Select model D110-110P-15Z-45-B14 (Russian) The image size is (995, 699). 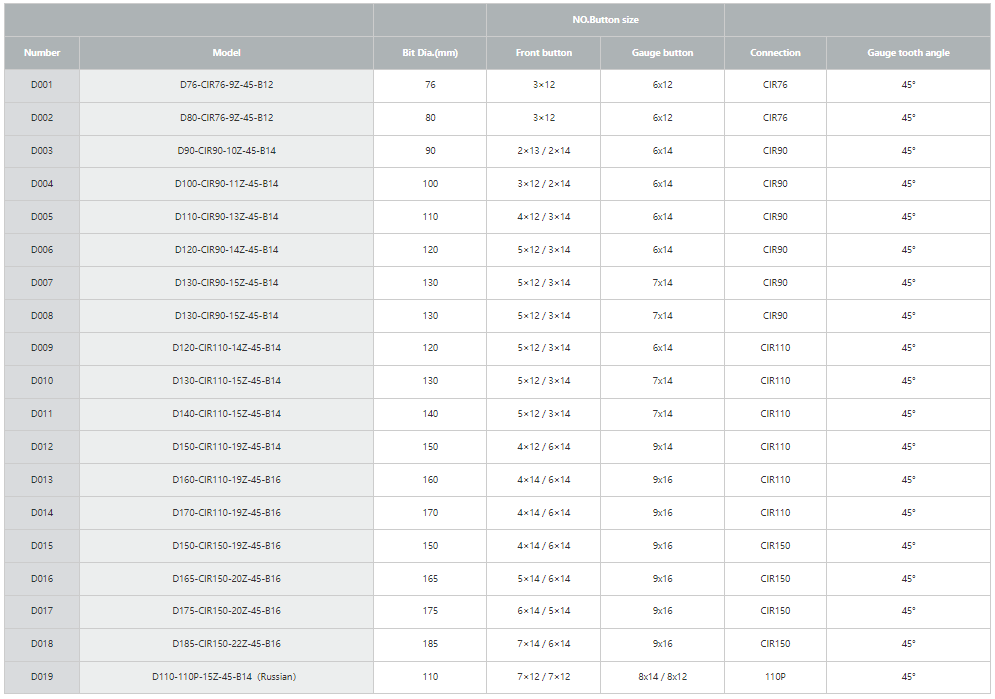point(224,677)
